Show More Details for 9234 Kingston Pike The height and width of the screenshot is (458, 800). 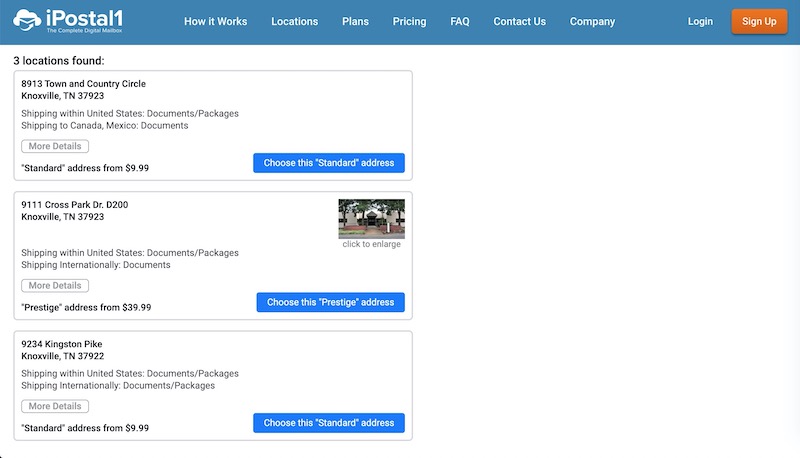click(55, 406)
